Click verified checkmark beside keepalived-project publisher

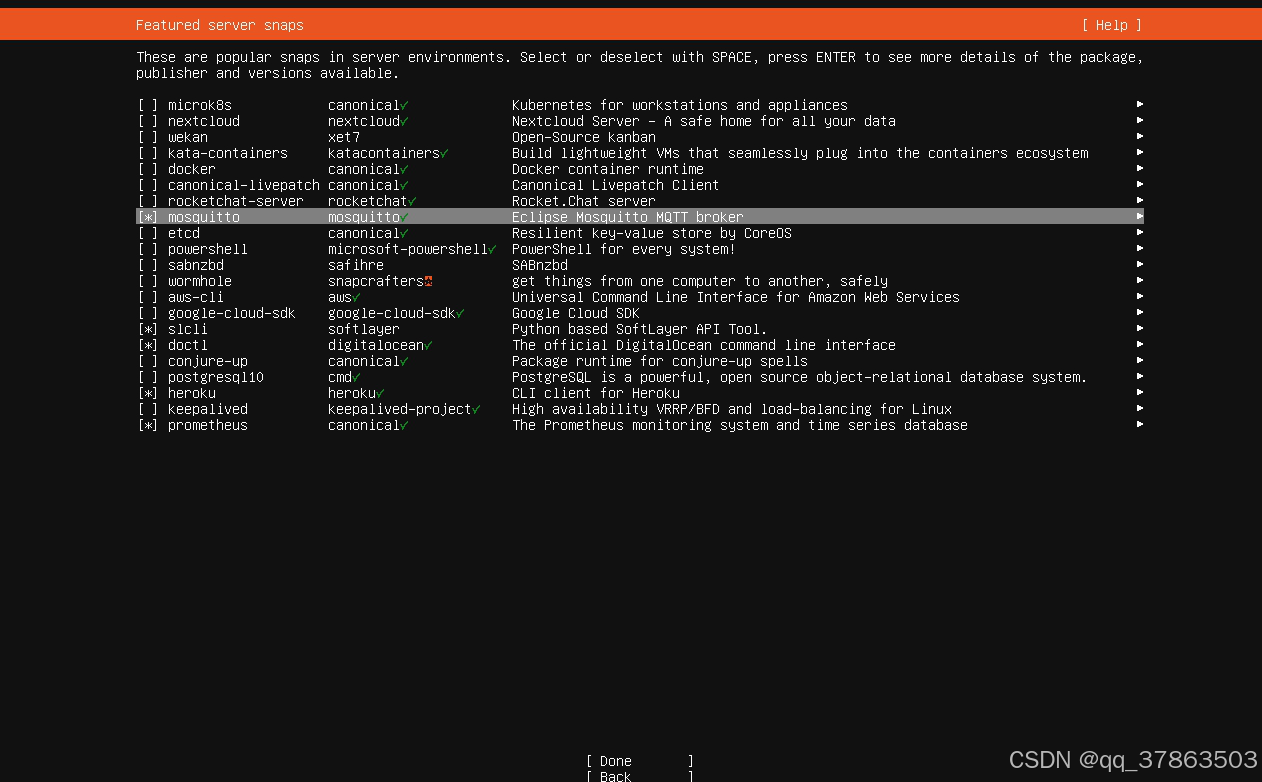(x=476, y=409)
